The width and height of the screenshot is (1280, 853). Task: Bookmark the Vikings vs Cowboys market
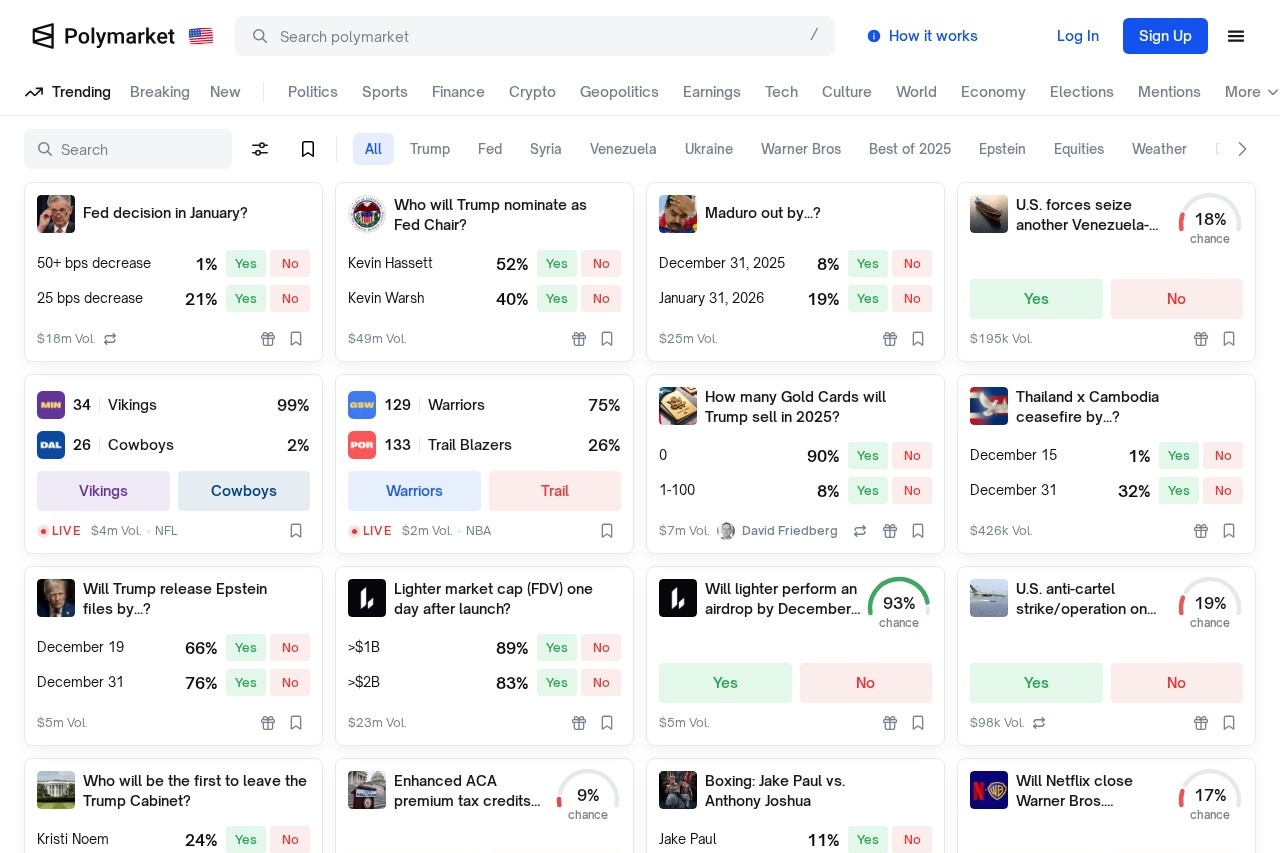tap(296, 531)
